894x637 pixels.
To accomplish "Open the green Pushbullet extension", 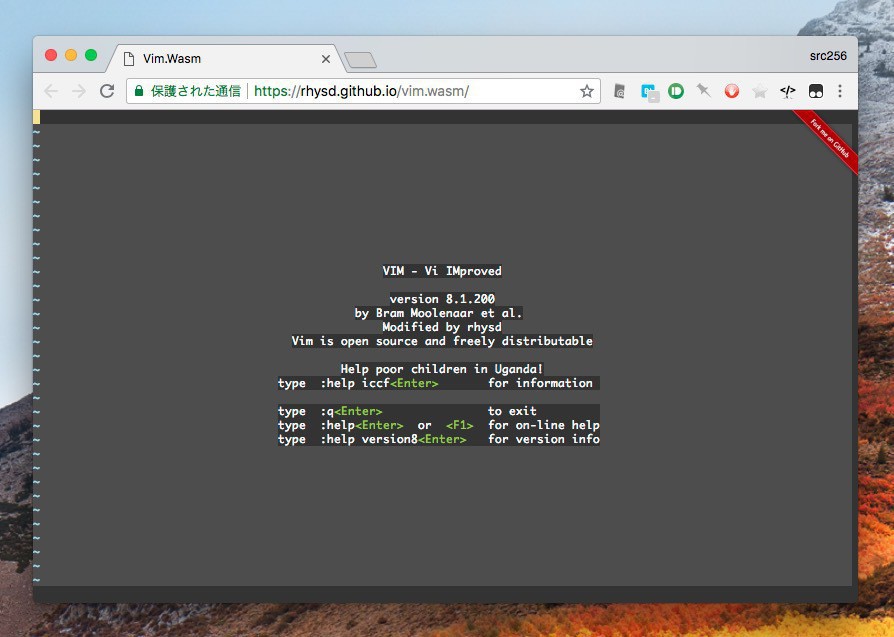I will point(676,91).
